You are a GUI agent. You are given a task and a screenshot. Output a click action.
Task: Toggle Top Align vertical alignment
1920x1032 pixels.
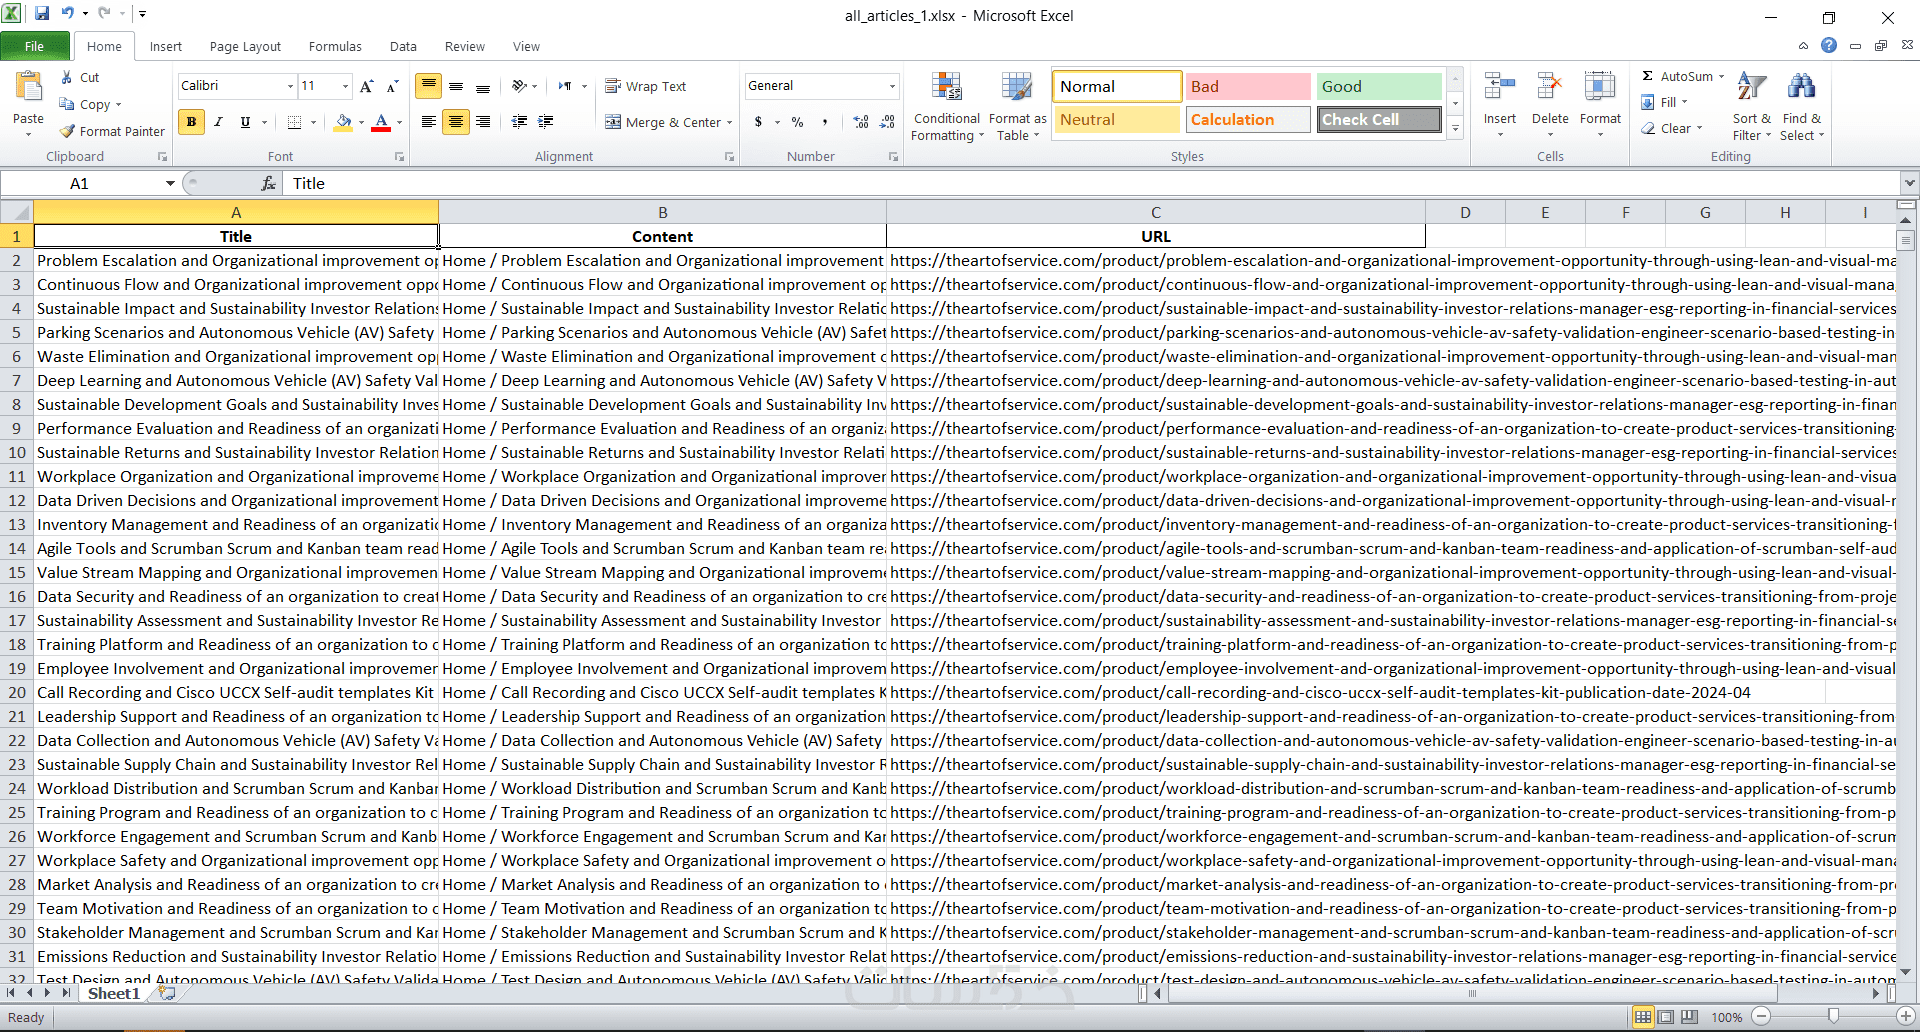point(428,86)
